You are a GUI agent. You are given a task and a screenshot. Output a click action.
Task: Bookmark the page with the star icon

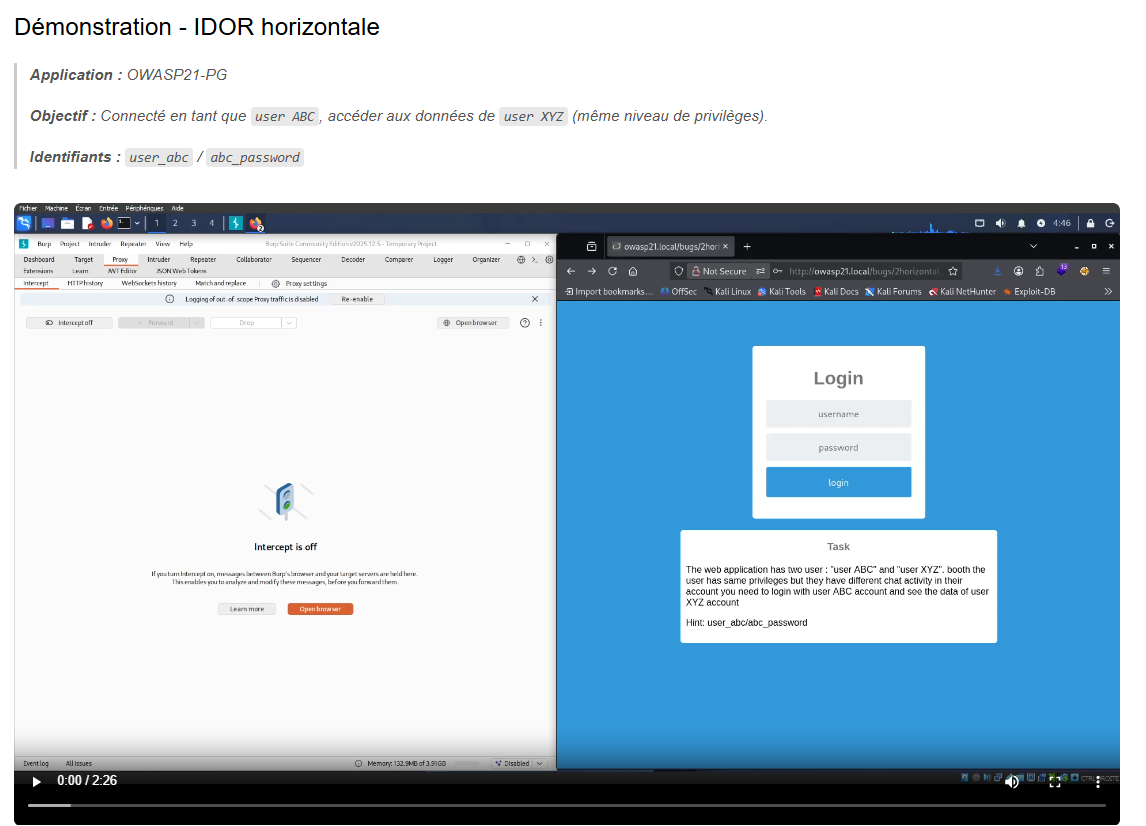(x=952, y=271)
